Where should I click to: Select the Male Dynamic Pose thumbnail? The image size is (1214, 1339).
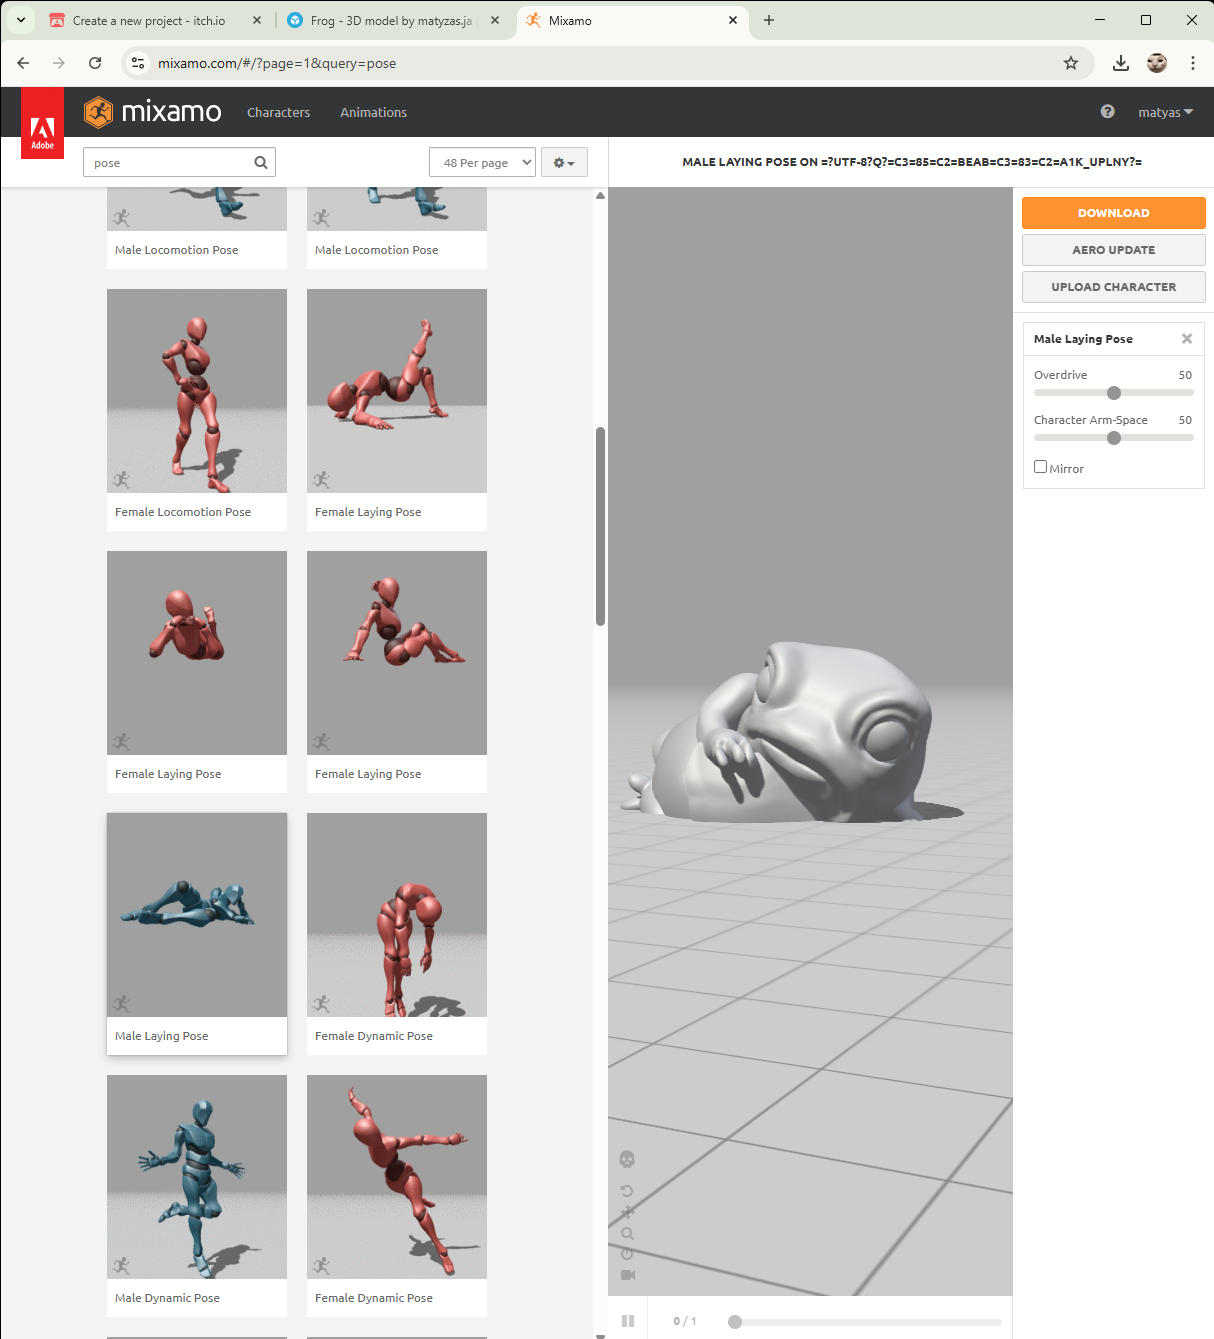click(197, 1177)
